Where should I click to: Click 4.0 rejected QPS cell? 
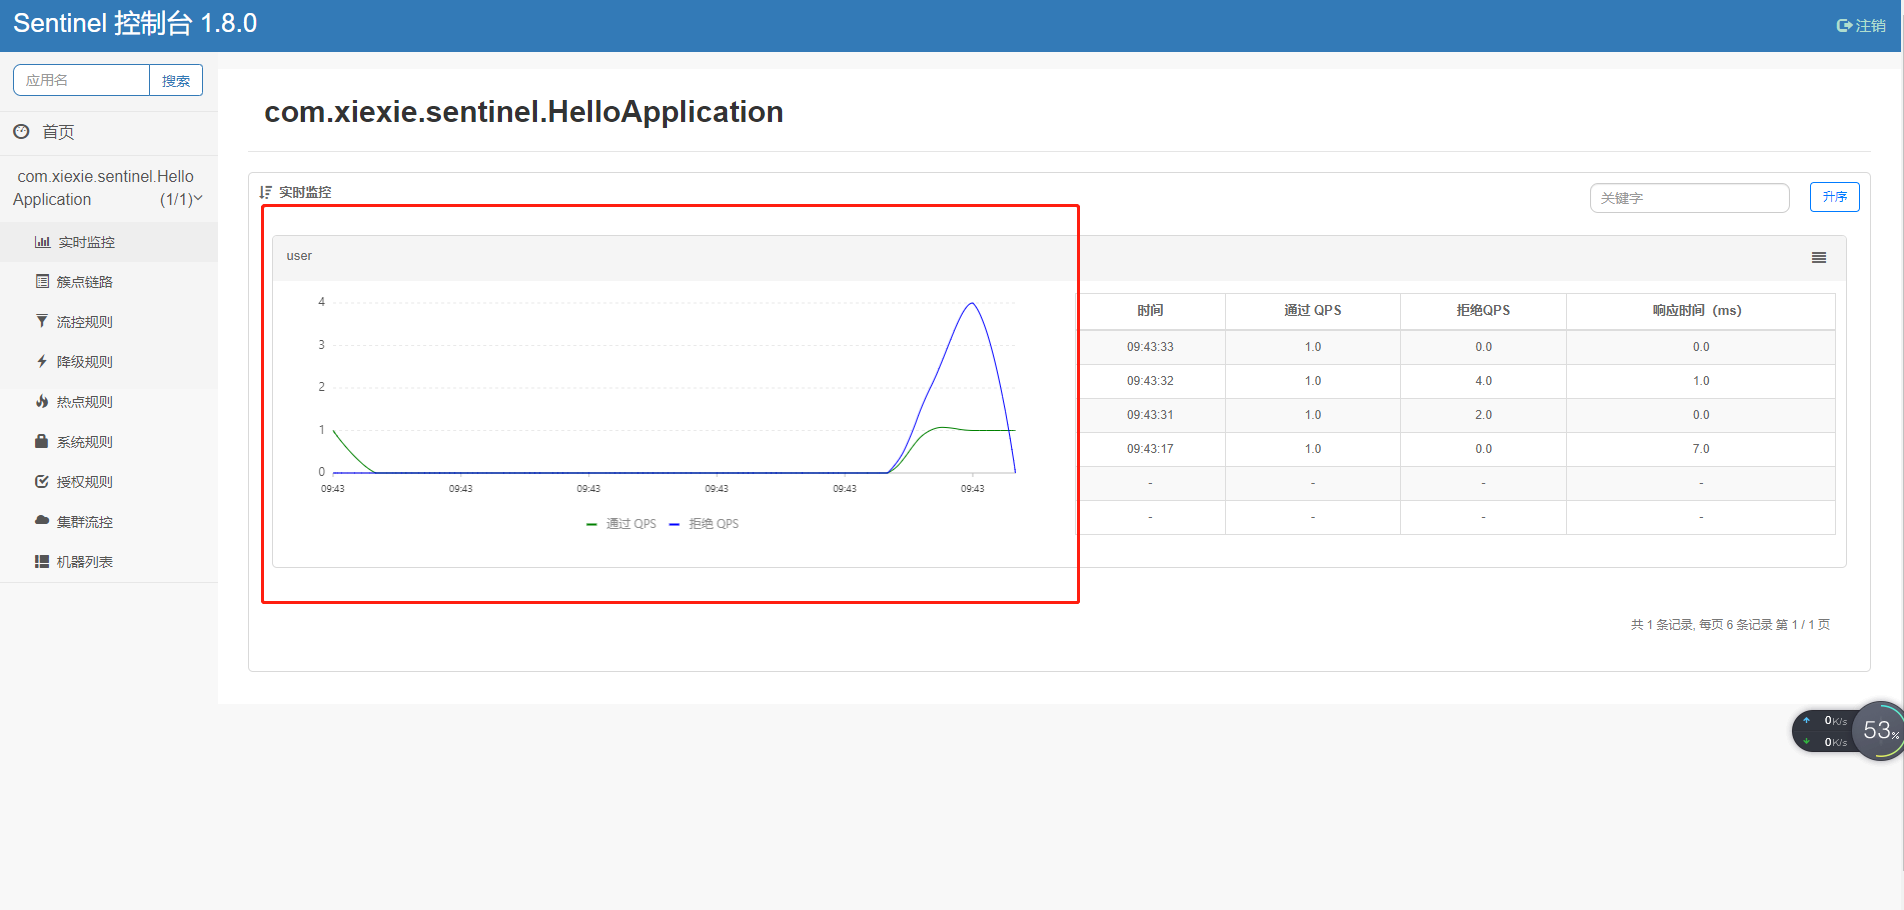click(x=1483, y=381)
